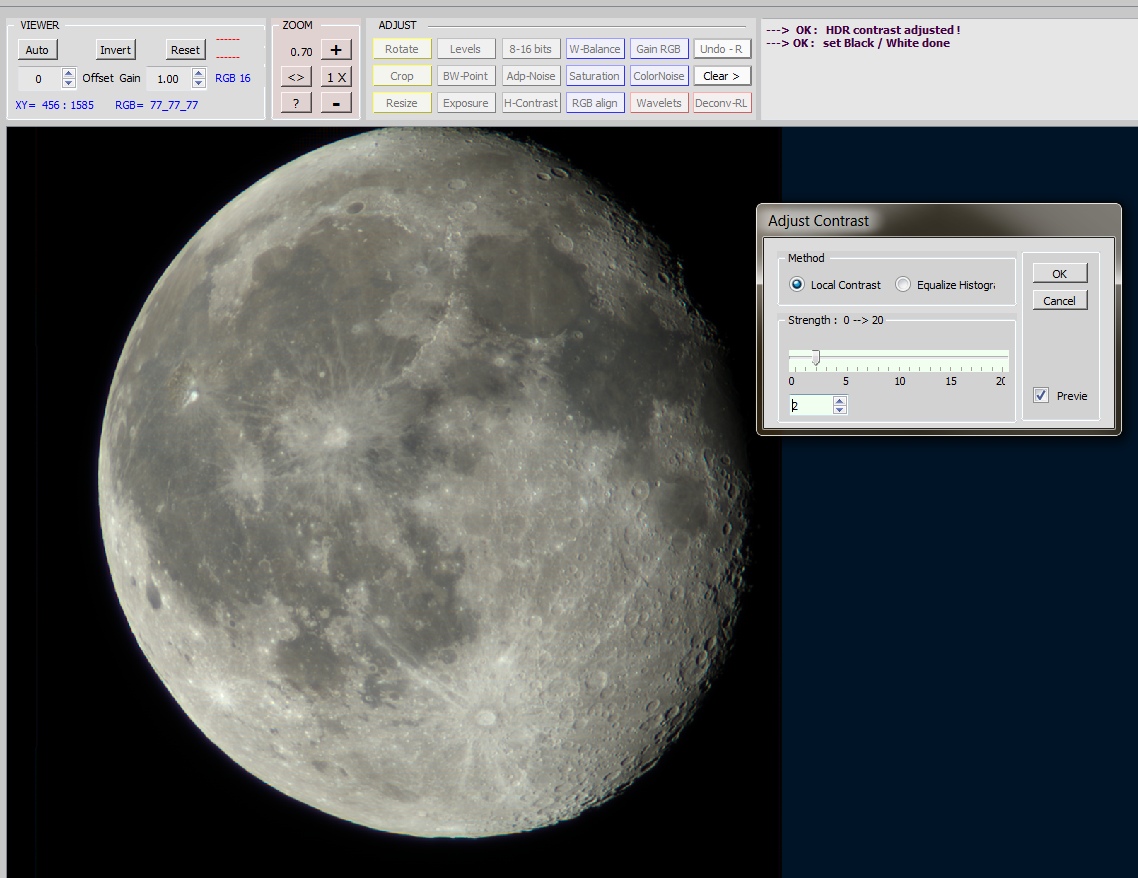Set zoom to 1 X
1138x878 pixels.
(336, 77)
